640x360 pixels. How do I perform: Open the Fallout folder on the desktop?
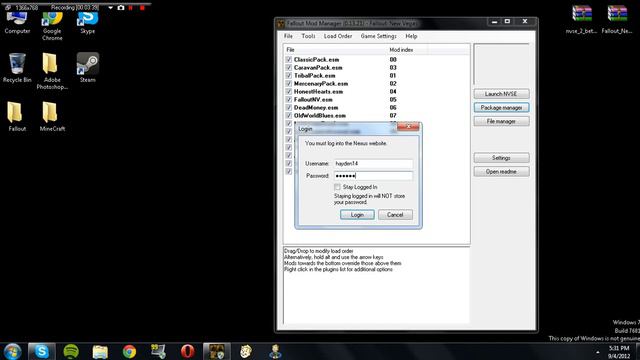click(x=17, y=116)
